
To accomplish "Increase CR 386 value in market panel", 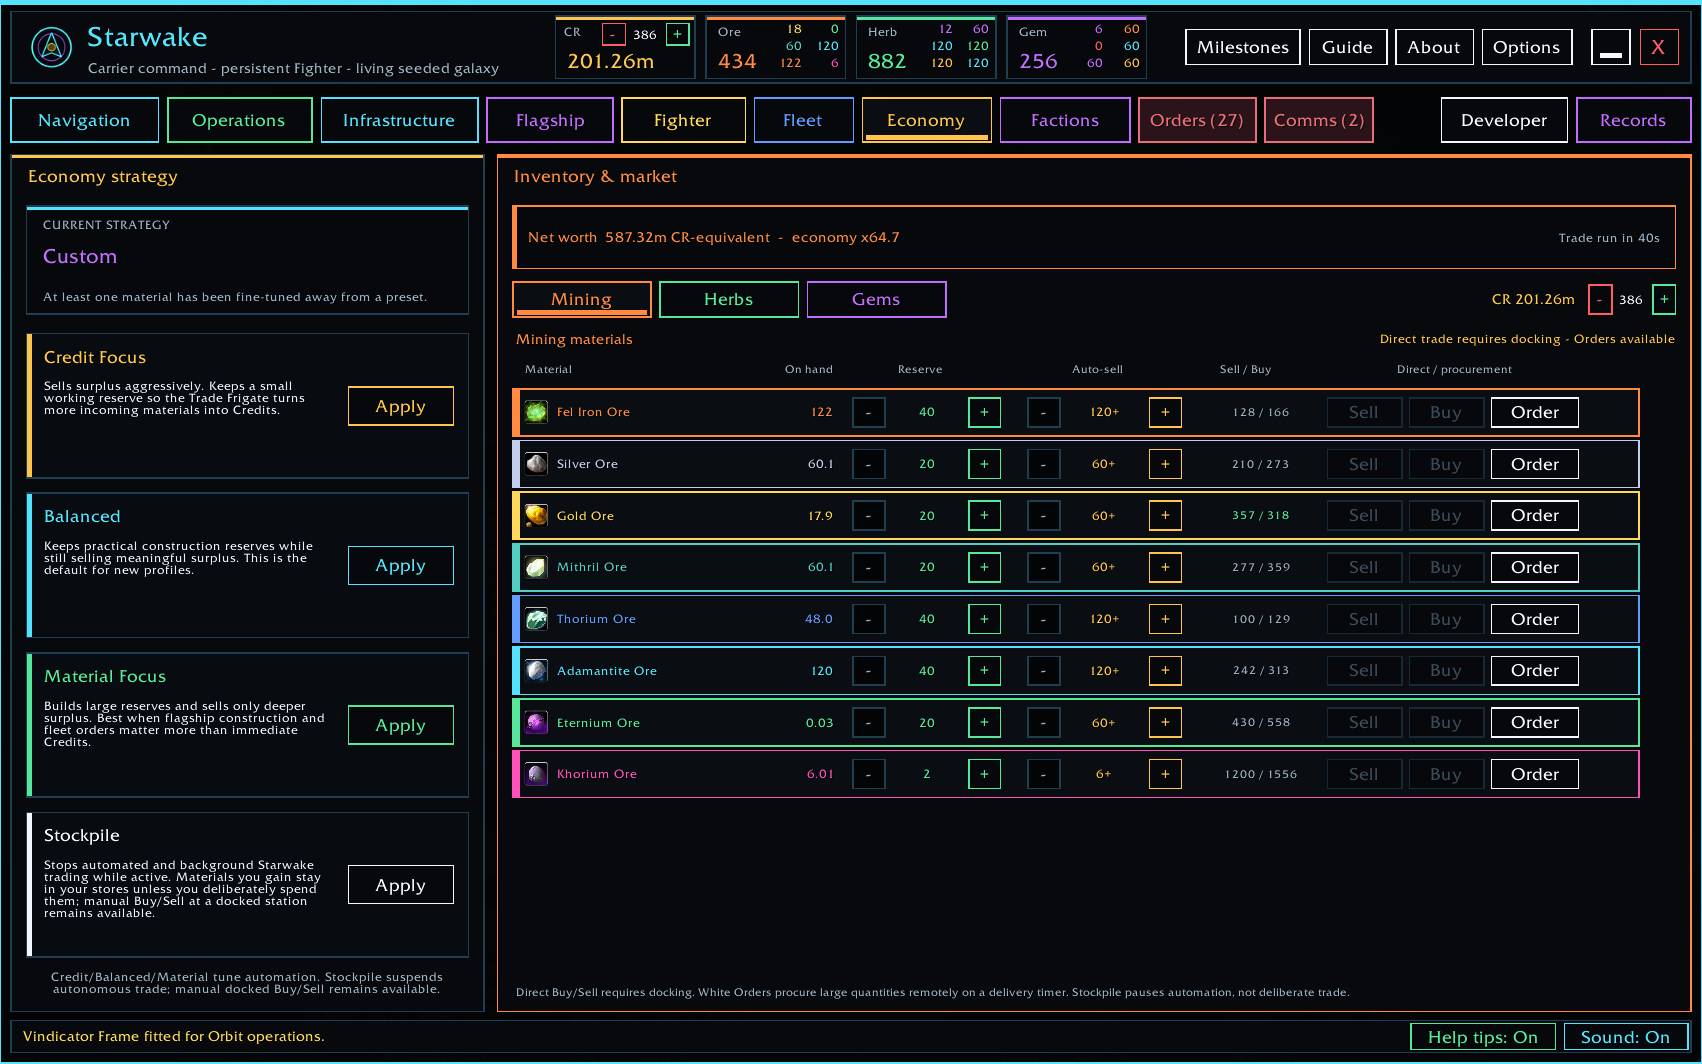I will tap(1664, 299).
